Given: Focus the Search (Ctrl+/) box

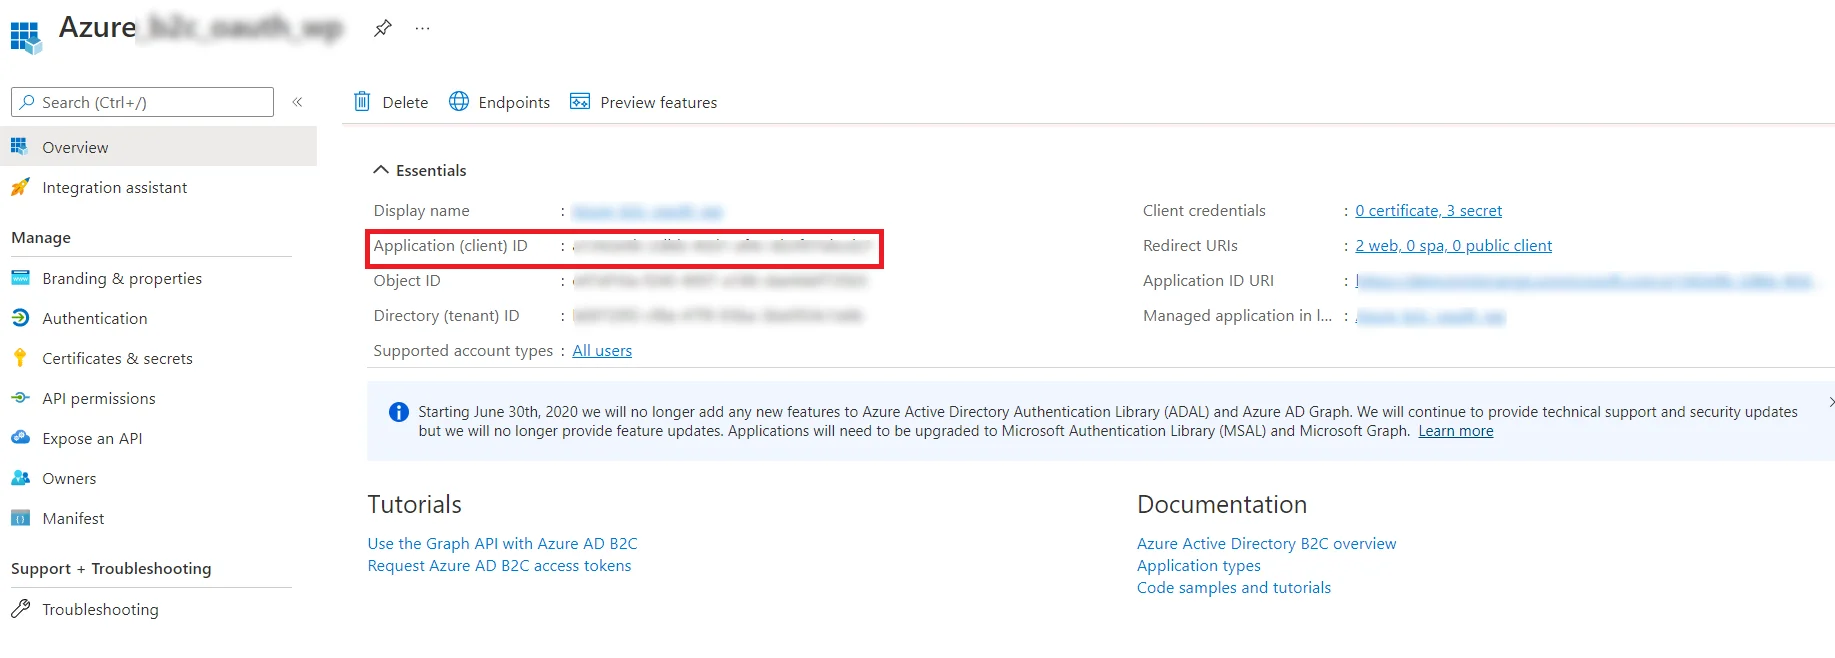Looking at the screenshot, I should [x=142, y=102].
